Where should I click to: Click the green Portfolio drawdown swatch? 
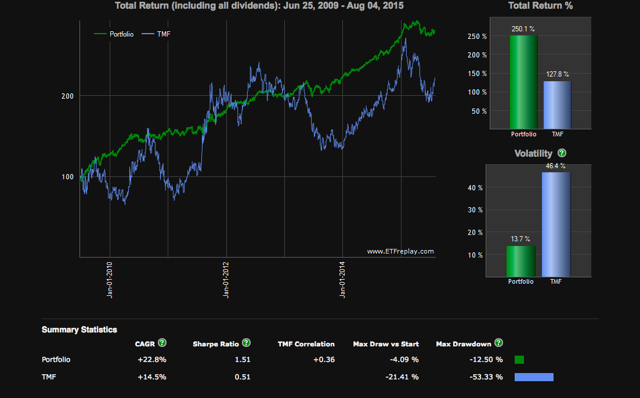pyautogui.click(x=519, y=360)
